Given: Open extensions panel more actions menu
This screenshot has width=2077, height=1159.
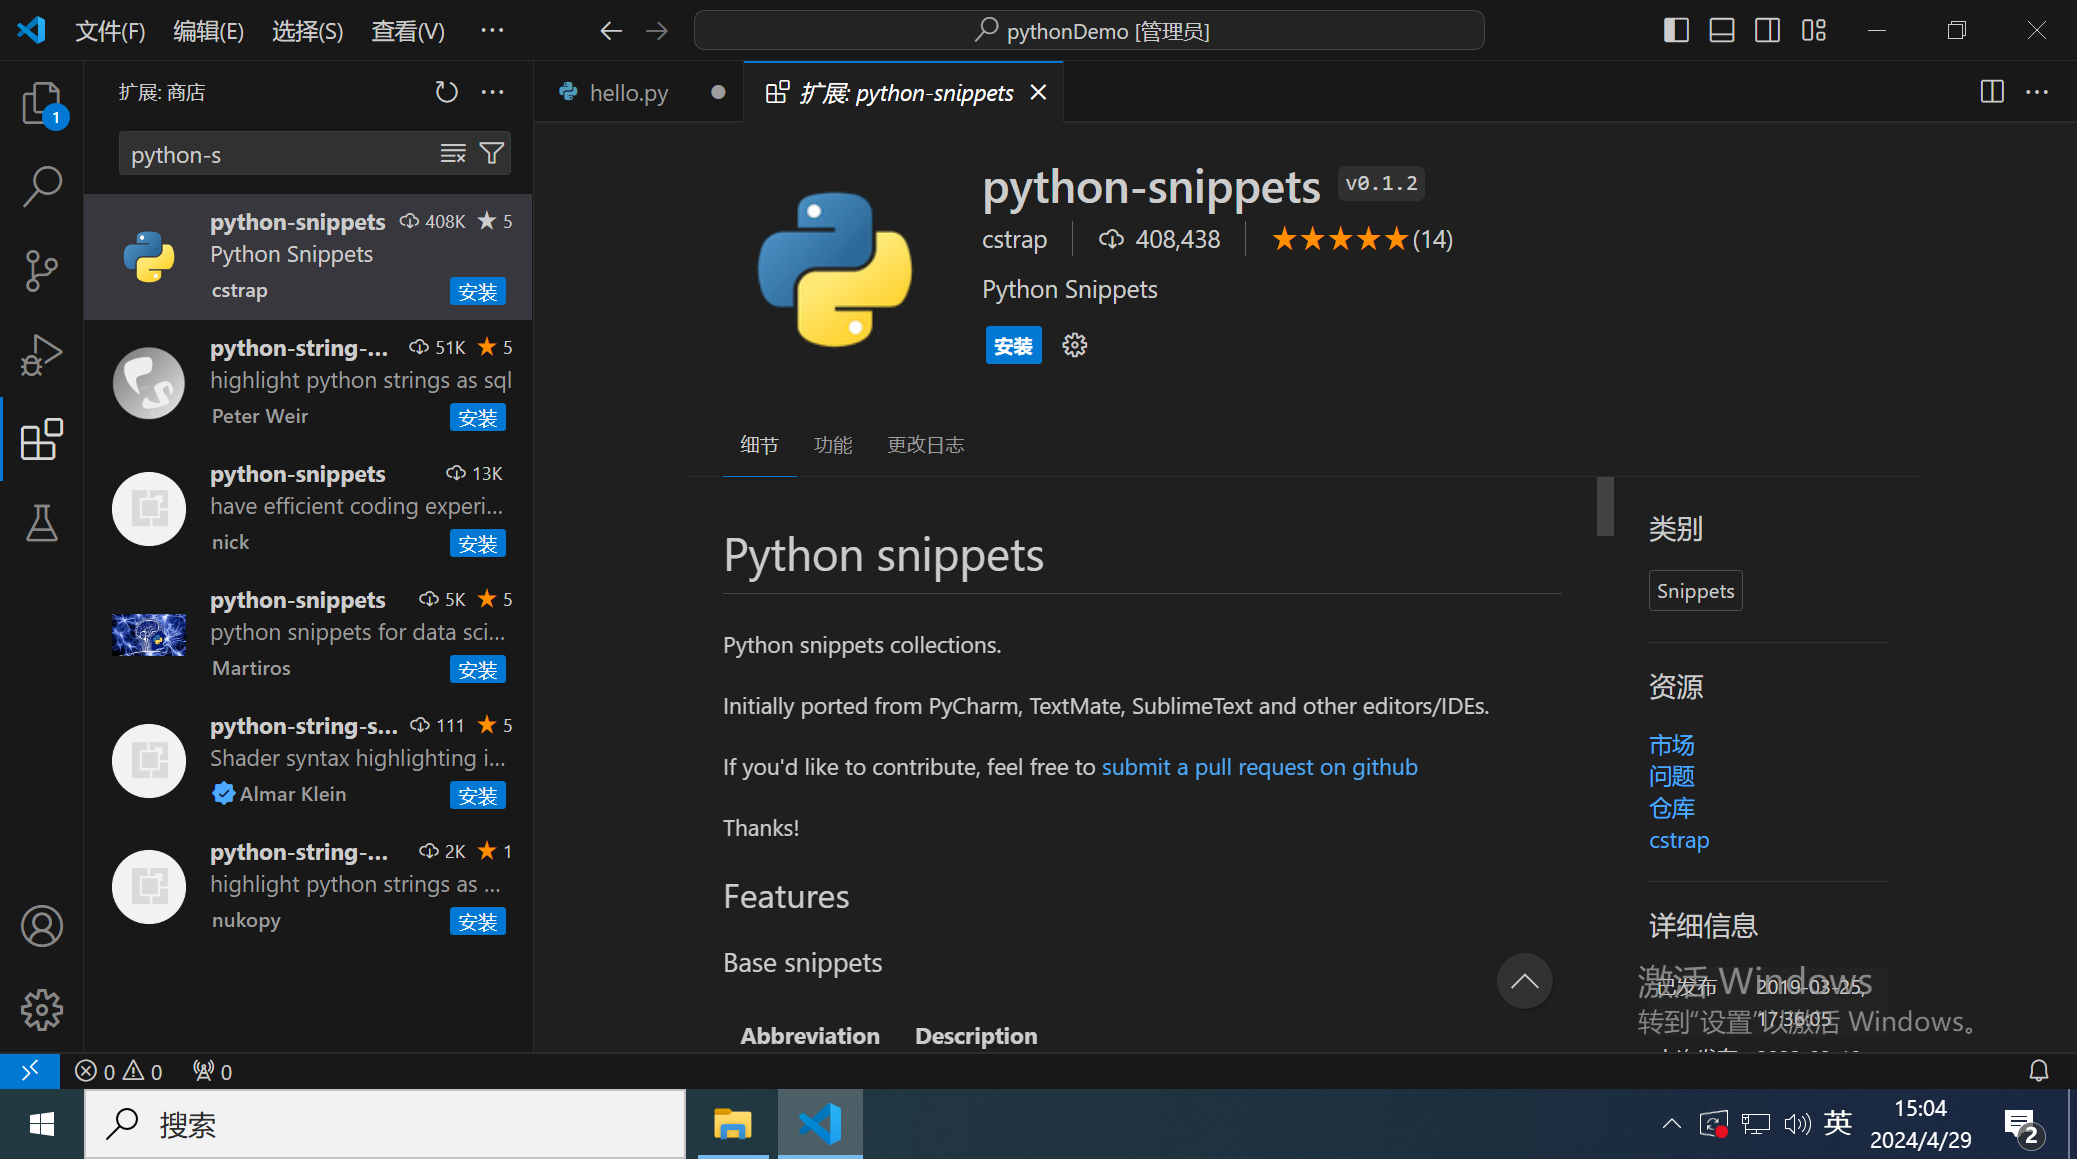Looking at the screenshot, I should pos(493,92).
